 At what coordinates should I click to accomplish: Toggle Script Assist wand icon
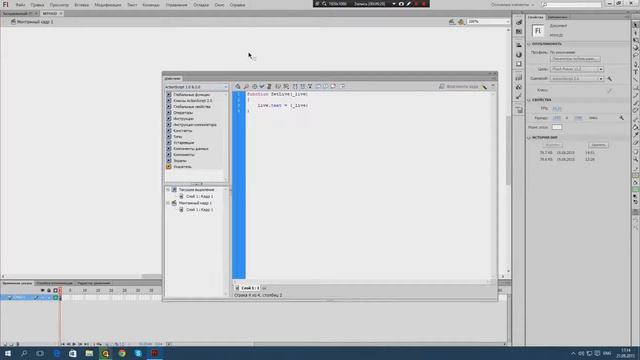click(x=484, y=87)
